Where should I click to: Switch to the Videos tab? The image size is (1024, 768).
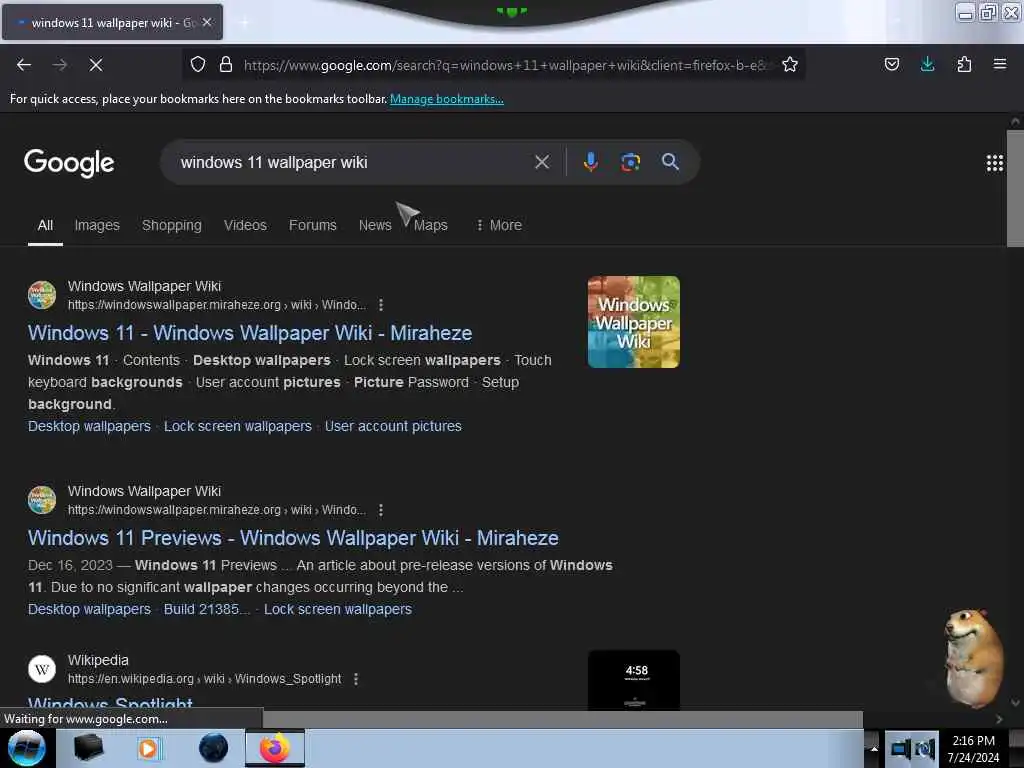[x=246, y=225]
